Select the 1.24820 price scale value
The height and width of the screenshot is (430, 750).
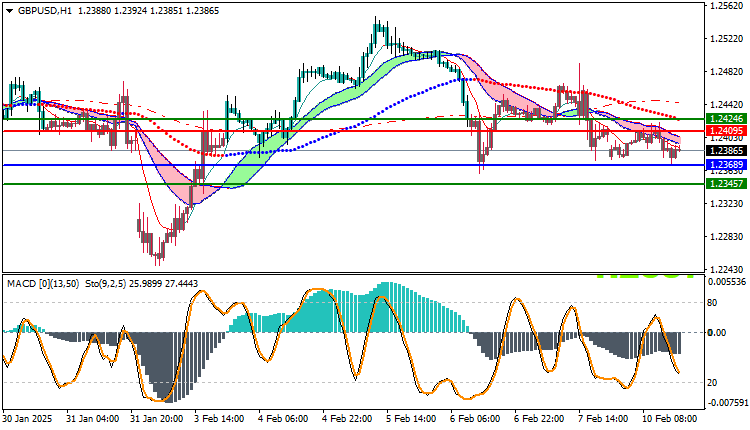coord(727,72)
